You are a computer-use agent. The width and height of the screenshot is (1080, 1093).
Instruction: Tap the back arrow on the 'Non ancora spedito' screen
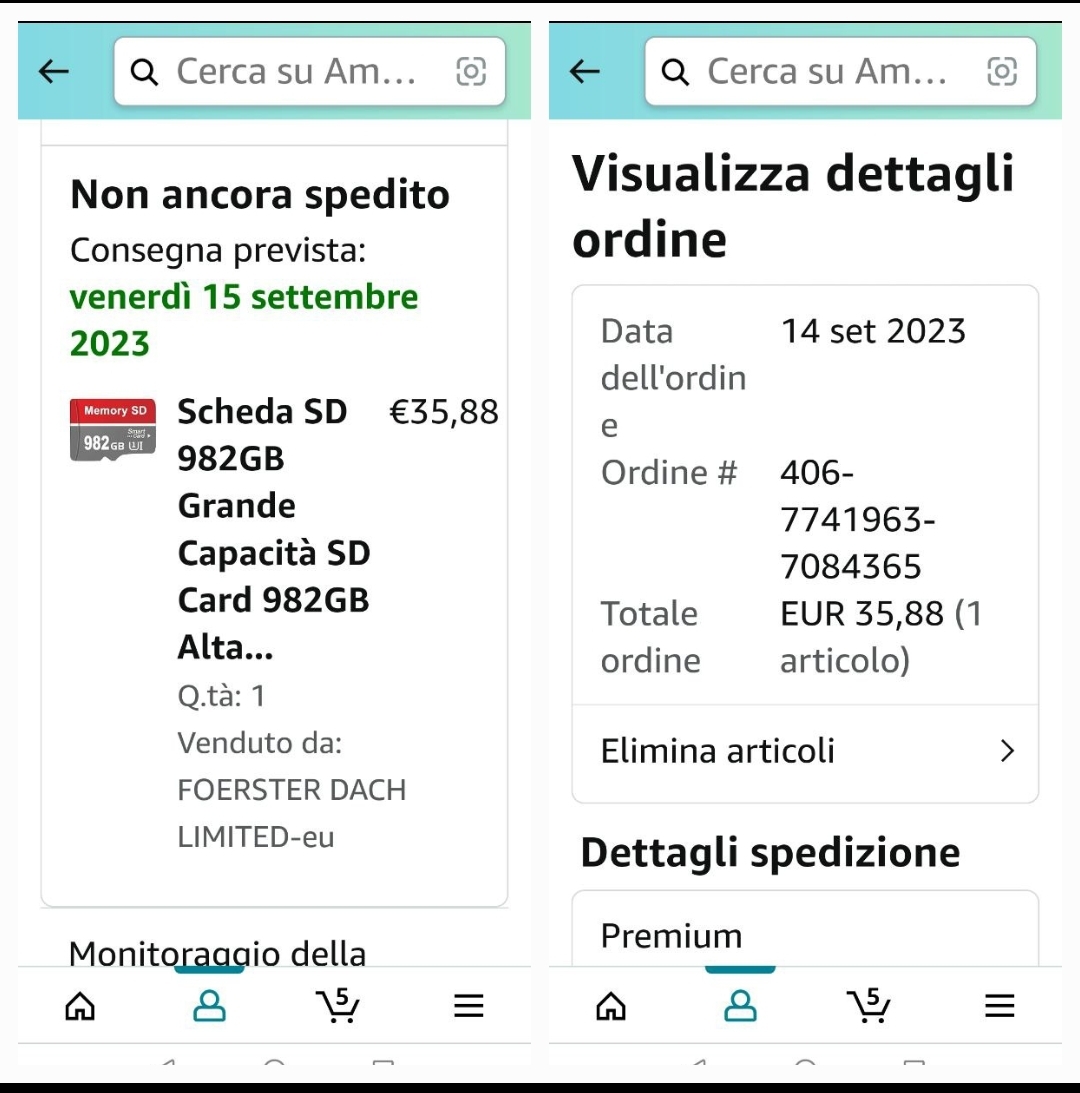[54, 71]
